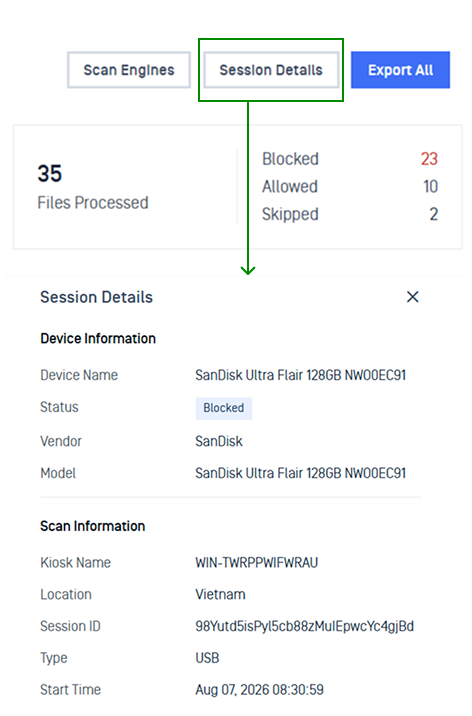This screenshot has height=716, width=472.
Task: Export all results with Export All
Action: tap(400, 70)
